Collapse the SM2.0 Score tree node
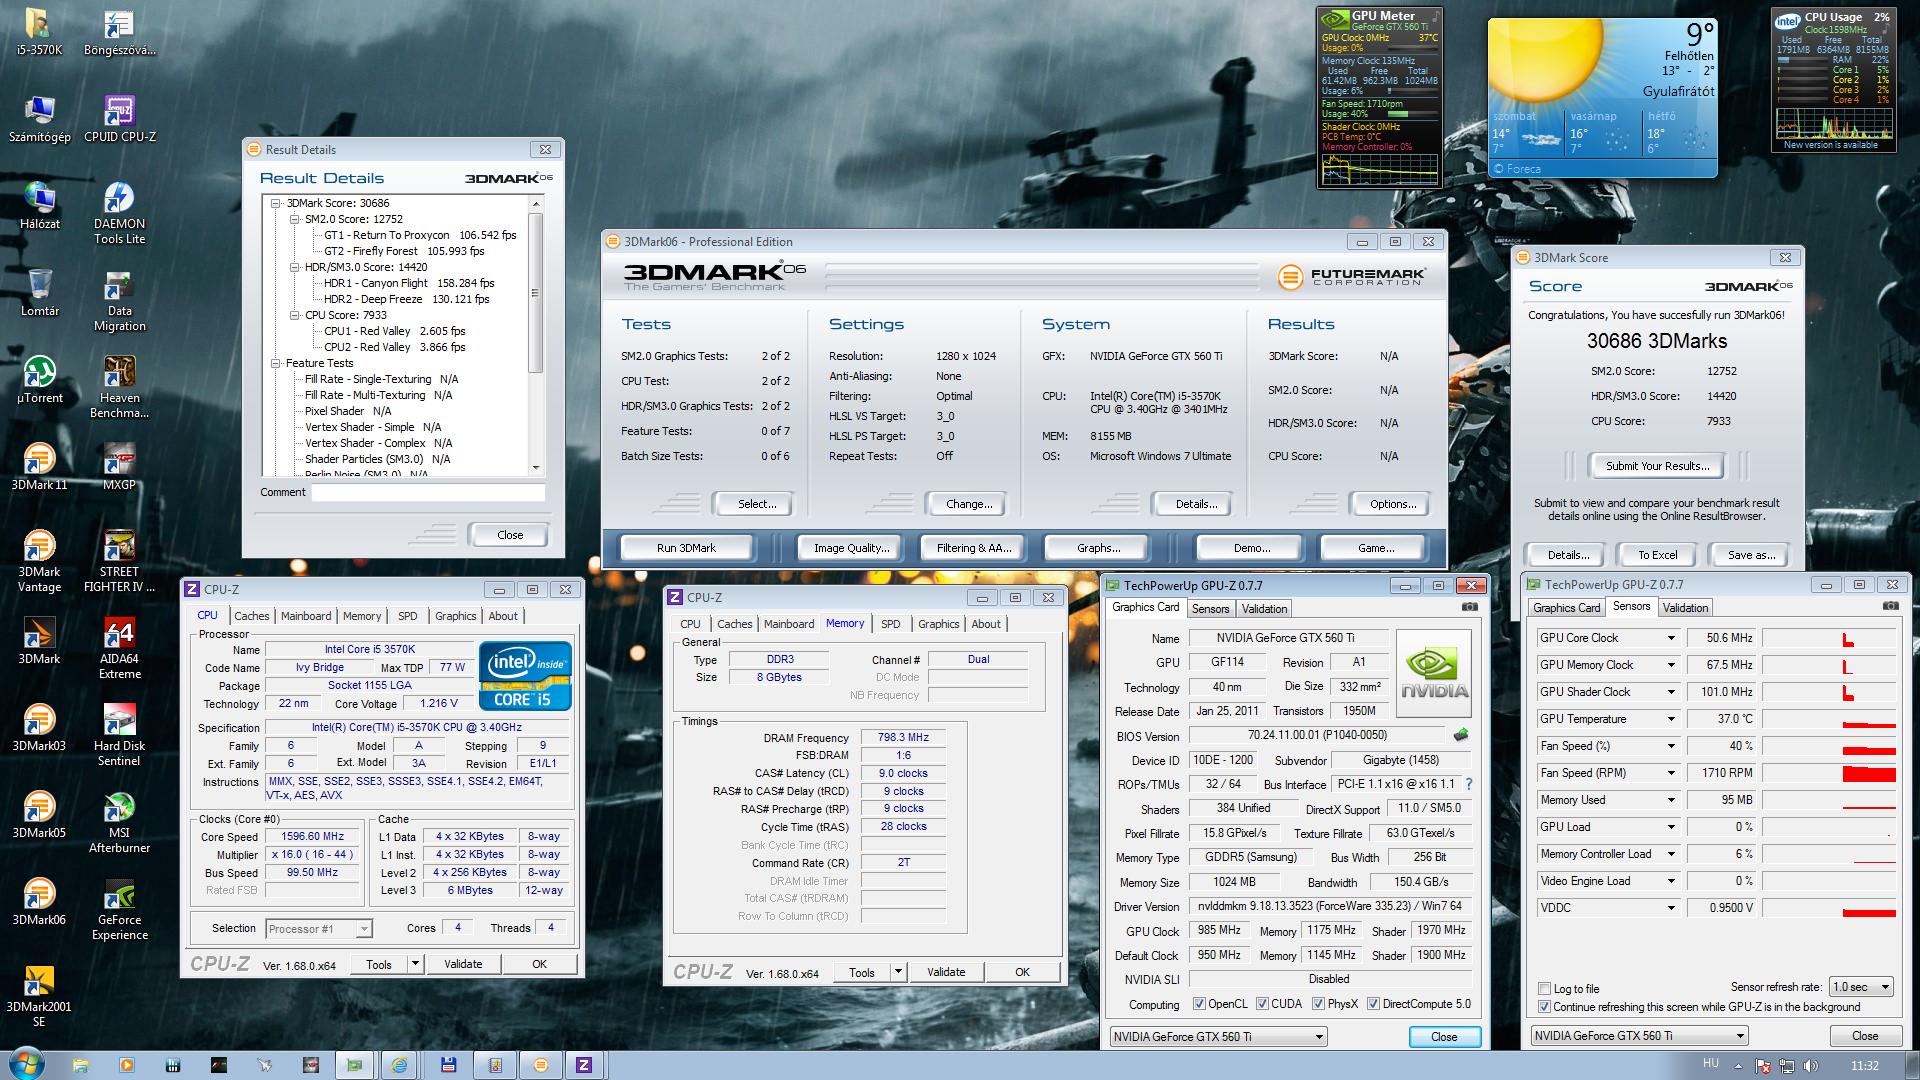The height and width of the screenshot is (1080, 1920). [x=295, y=219]
